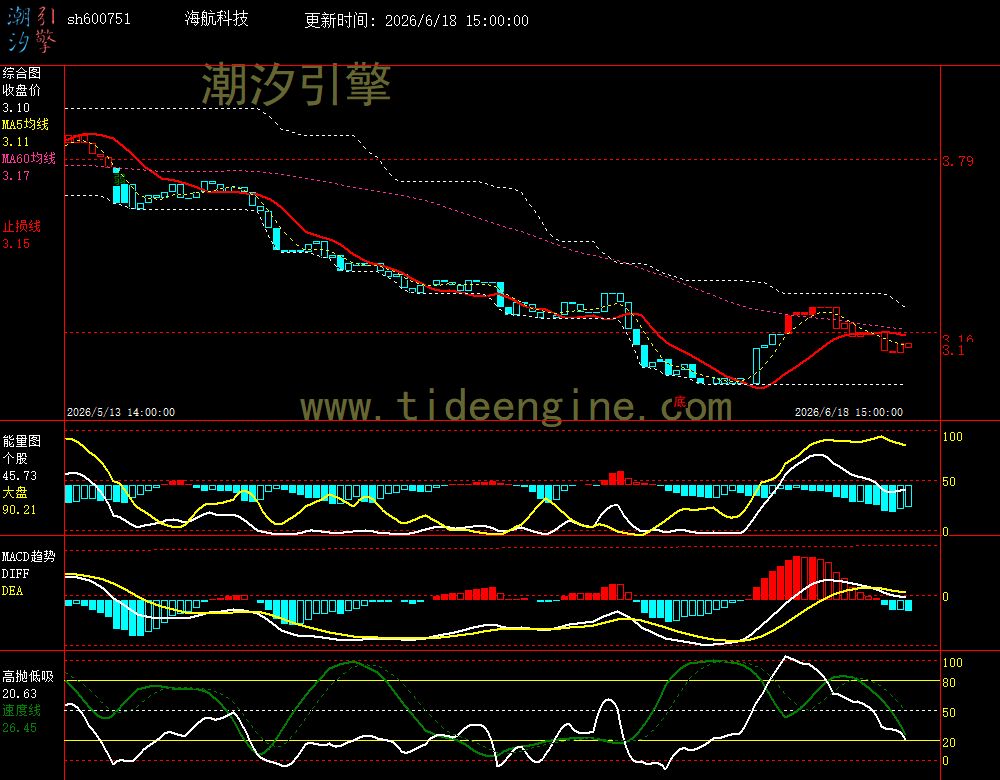Click the red 底 bottom marker
Image resolution: width=1000 pixels, height=780 pixels.
click(680, 402)
